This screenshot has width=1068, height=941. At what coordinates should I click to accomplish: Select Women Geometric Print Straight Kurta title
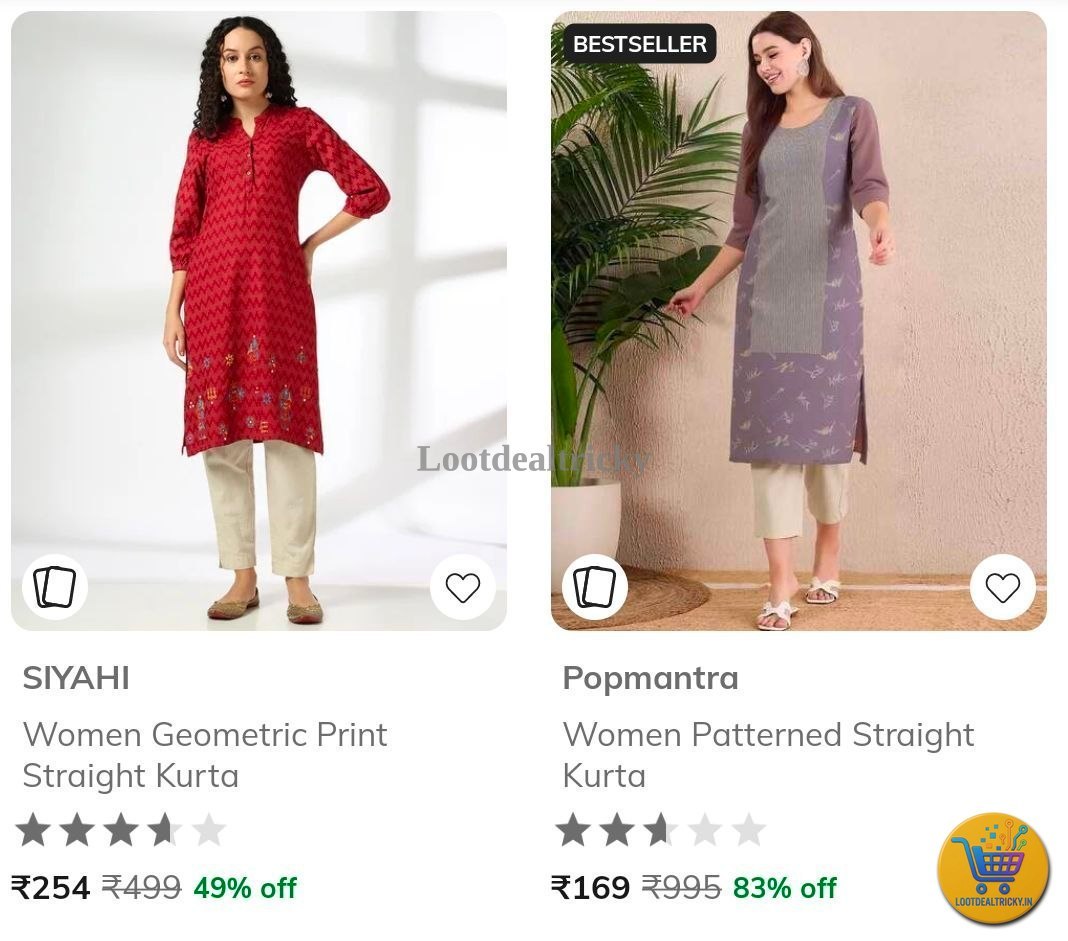205,755
